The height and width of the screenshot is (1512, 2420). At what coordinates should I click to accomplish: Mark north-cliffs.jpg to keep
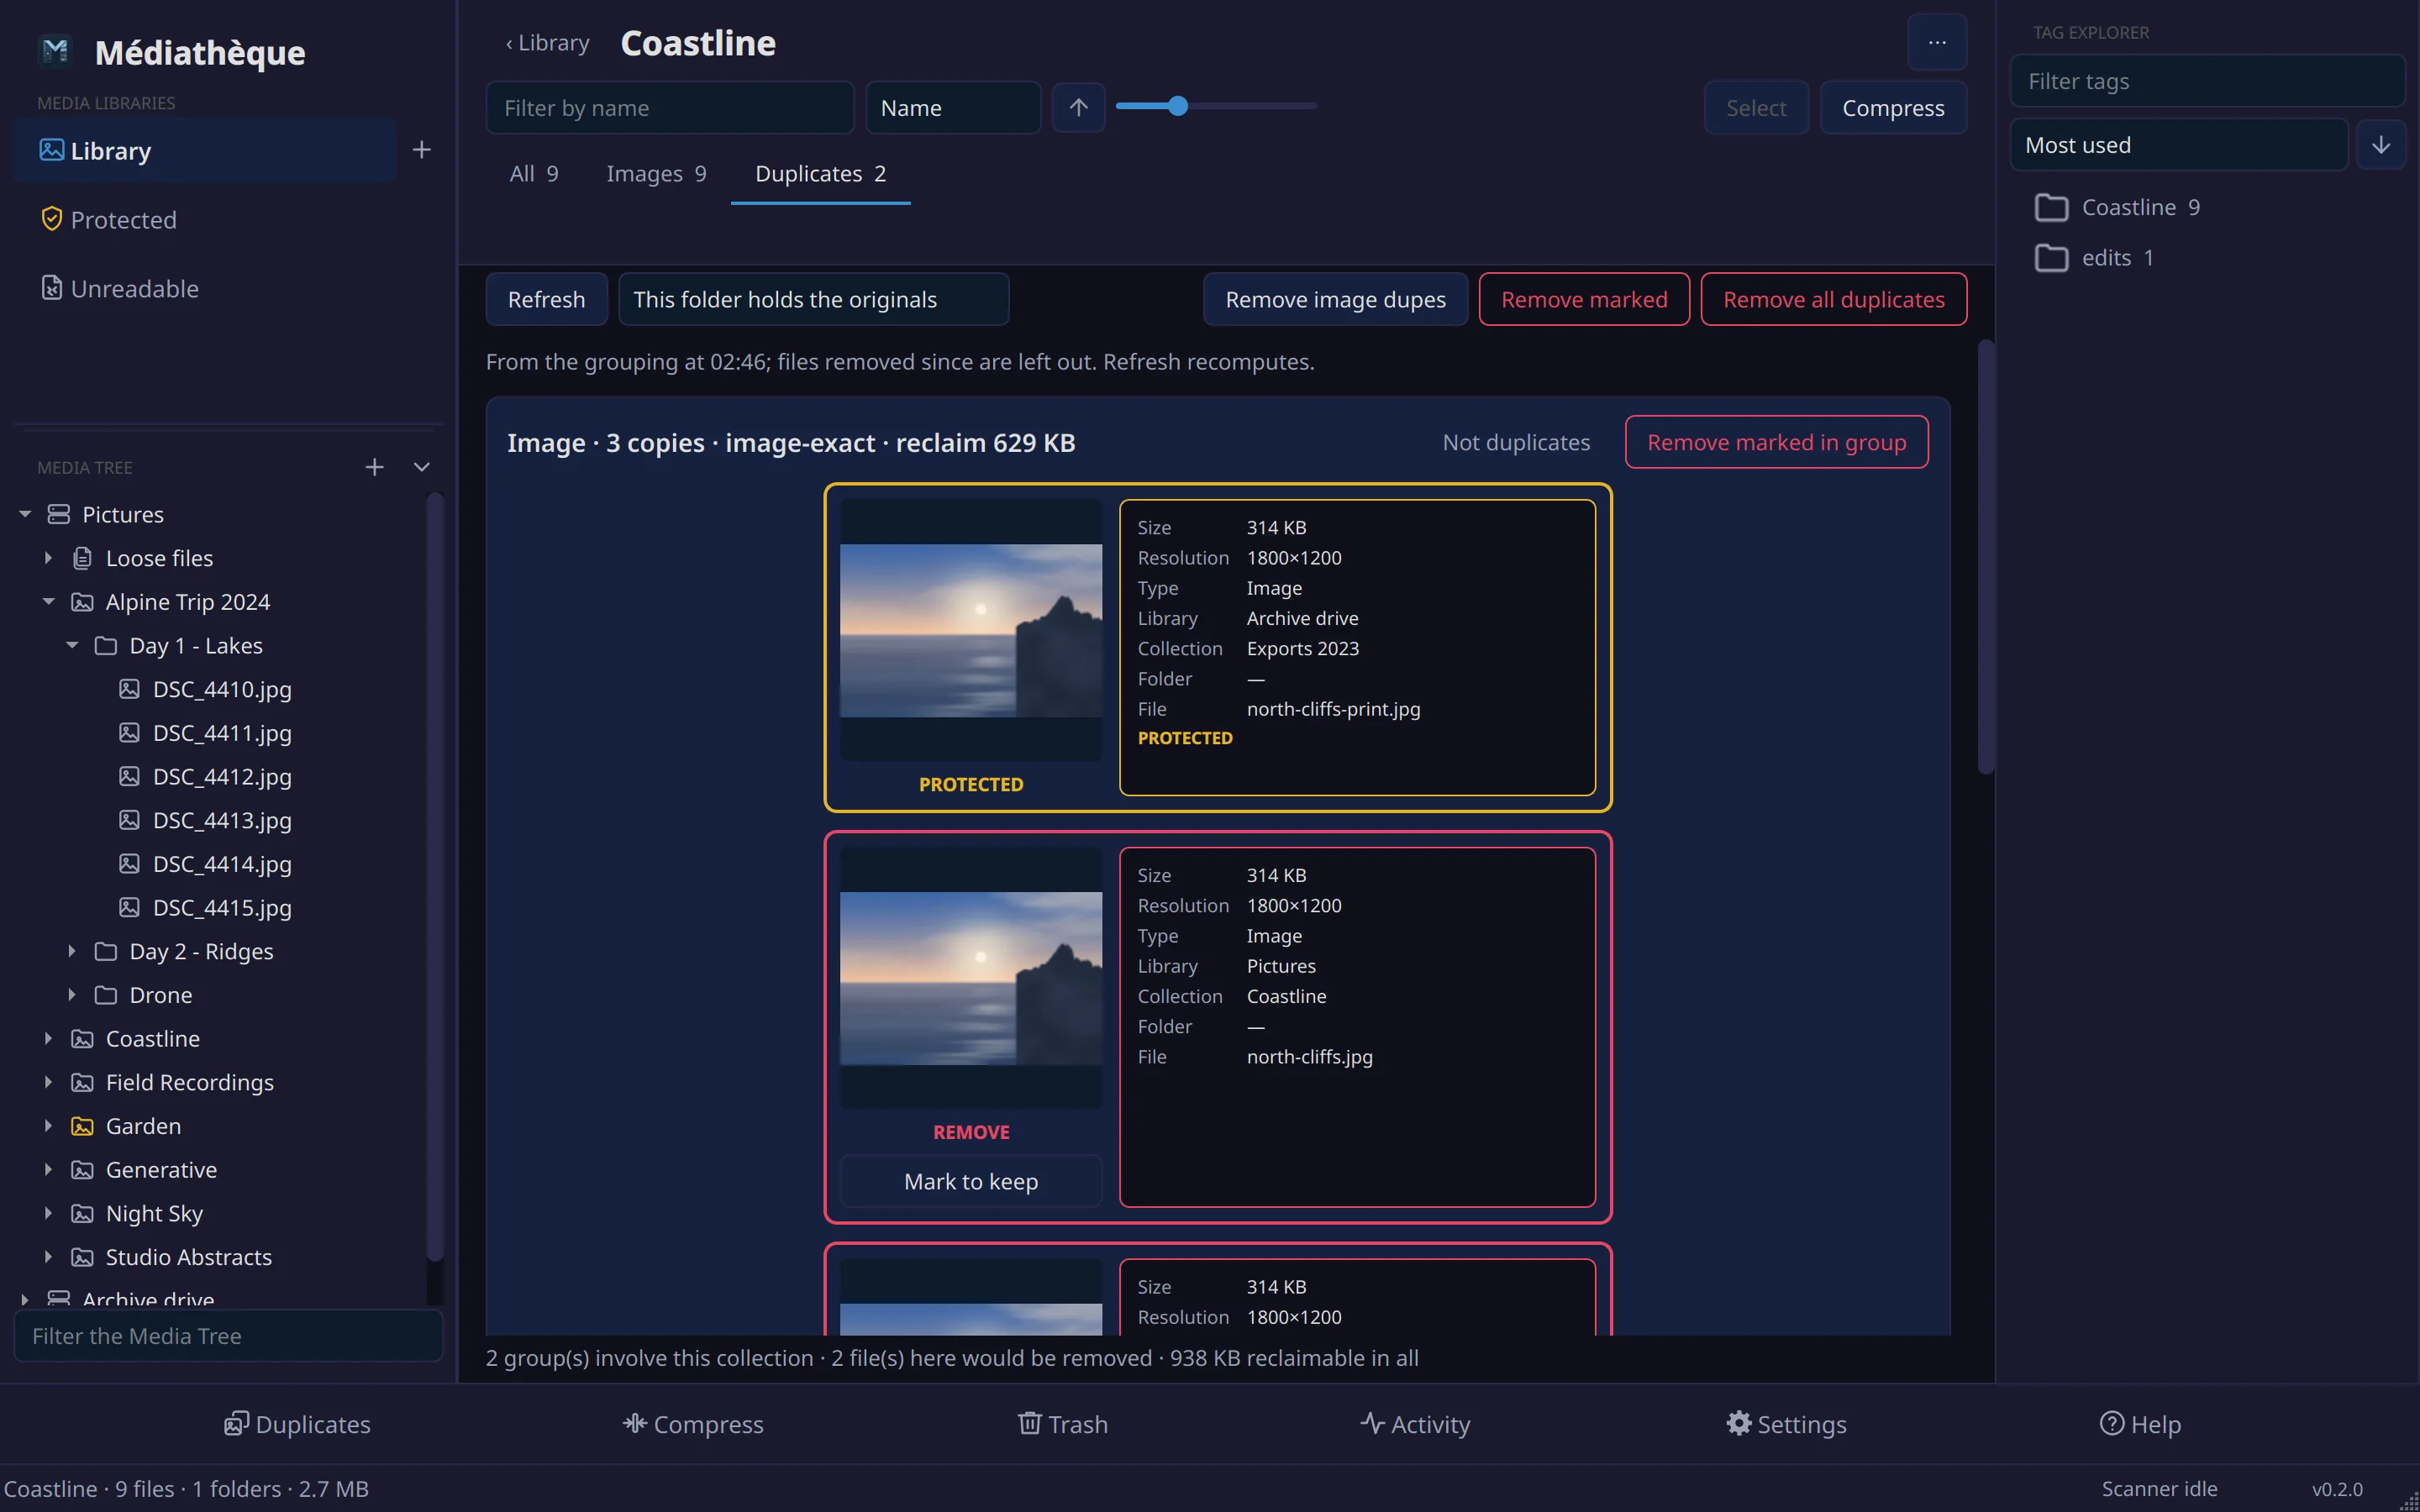pyautogui.click(x=971, y=1181)
